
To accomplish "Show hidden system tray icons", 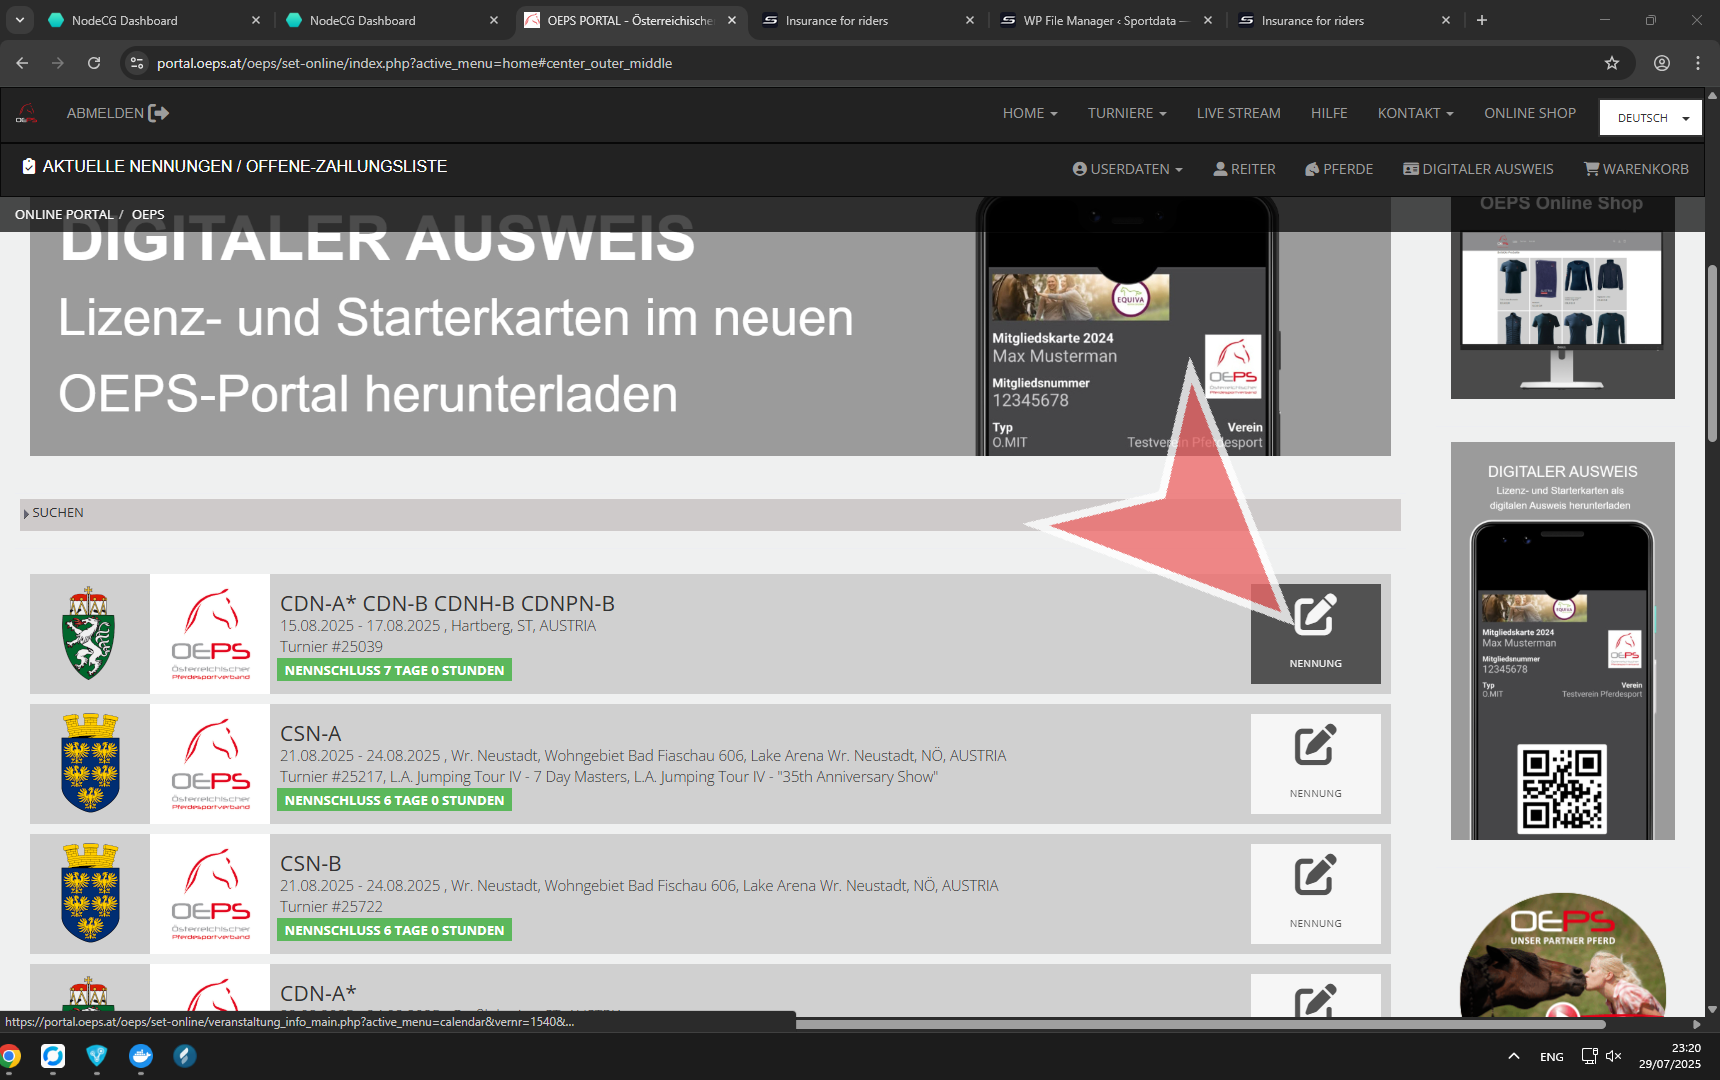I will click(1514, 1056).
